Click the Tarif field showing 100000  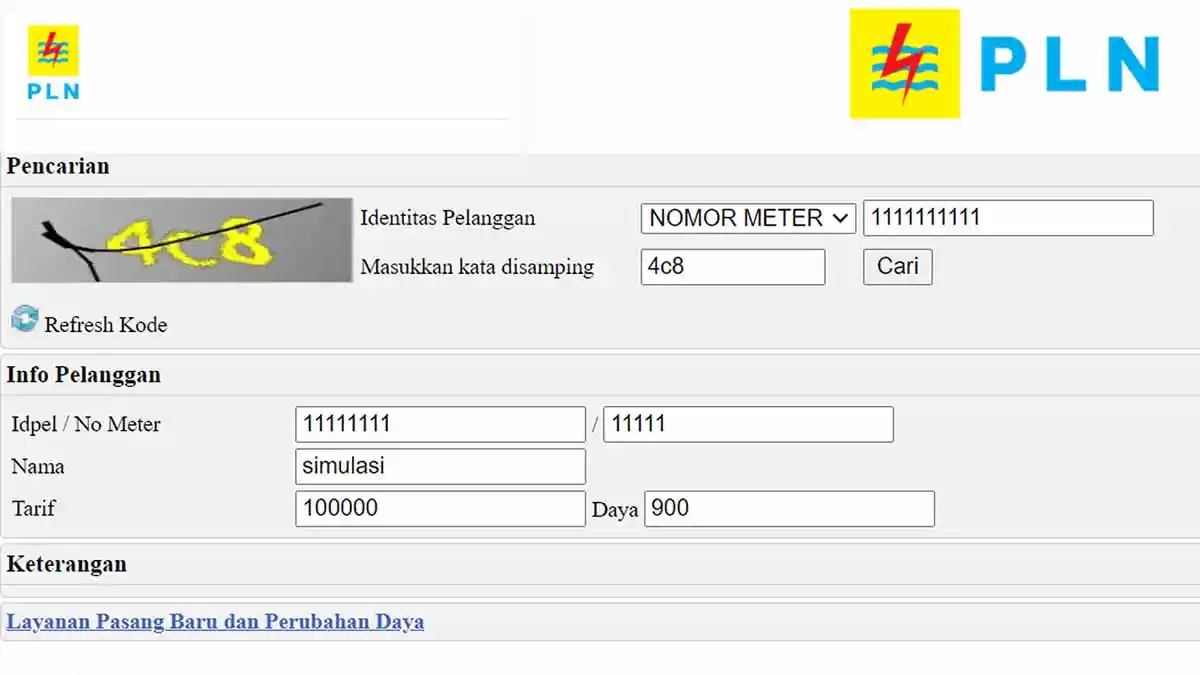pos(440,508)
